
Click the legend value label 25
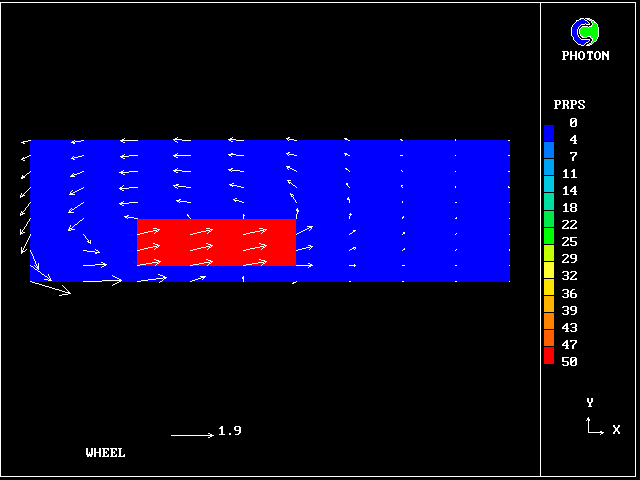tap(569, 242)
